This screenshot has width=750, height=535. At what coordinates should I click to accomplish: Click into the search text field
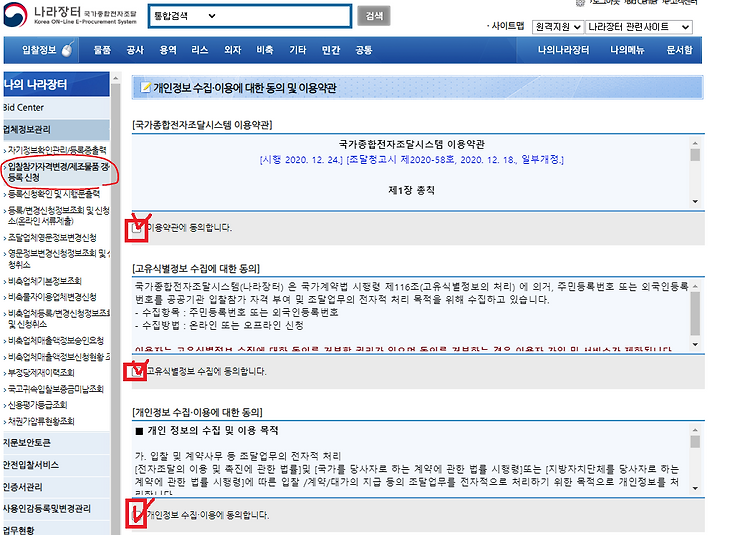pyautogui.click(x=284, y=16)
